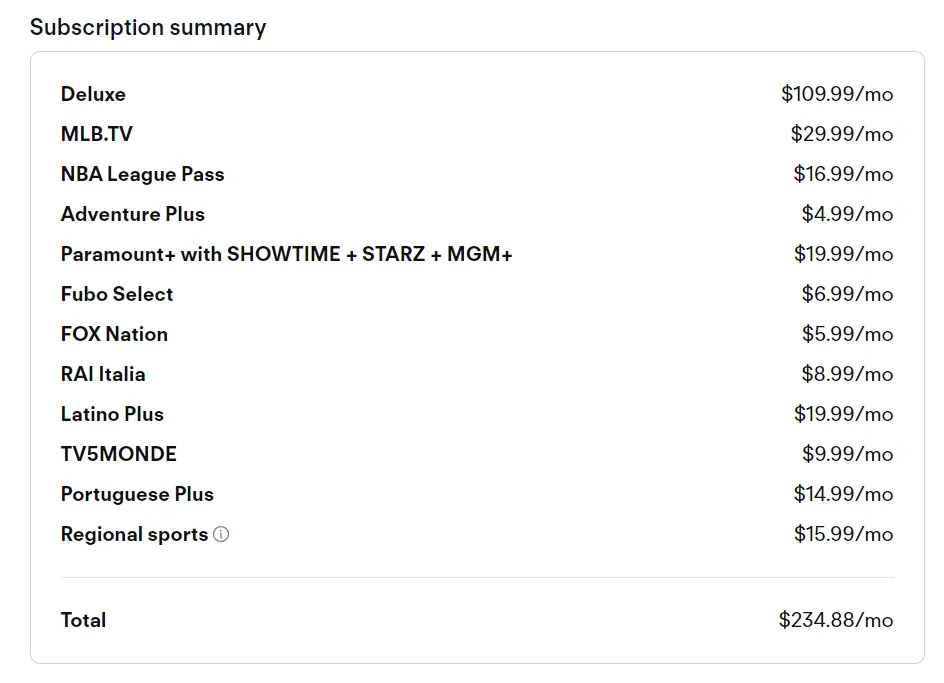
Task: Select the NBA League Pass entry
Action: click(143, 174)
